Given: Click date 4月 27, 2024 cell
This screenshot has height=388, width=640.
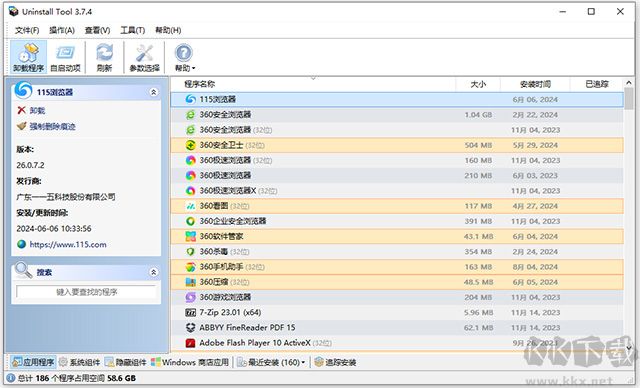Looking at the screenshot, I should tap(535, 206).
